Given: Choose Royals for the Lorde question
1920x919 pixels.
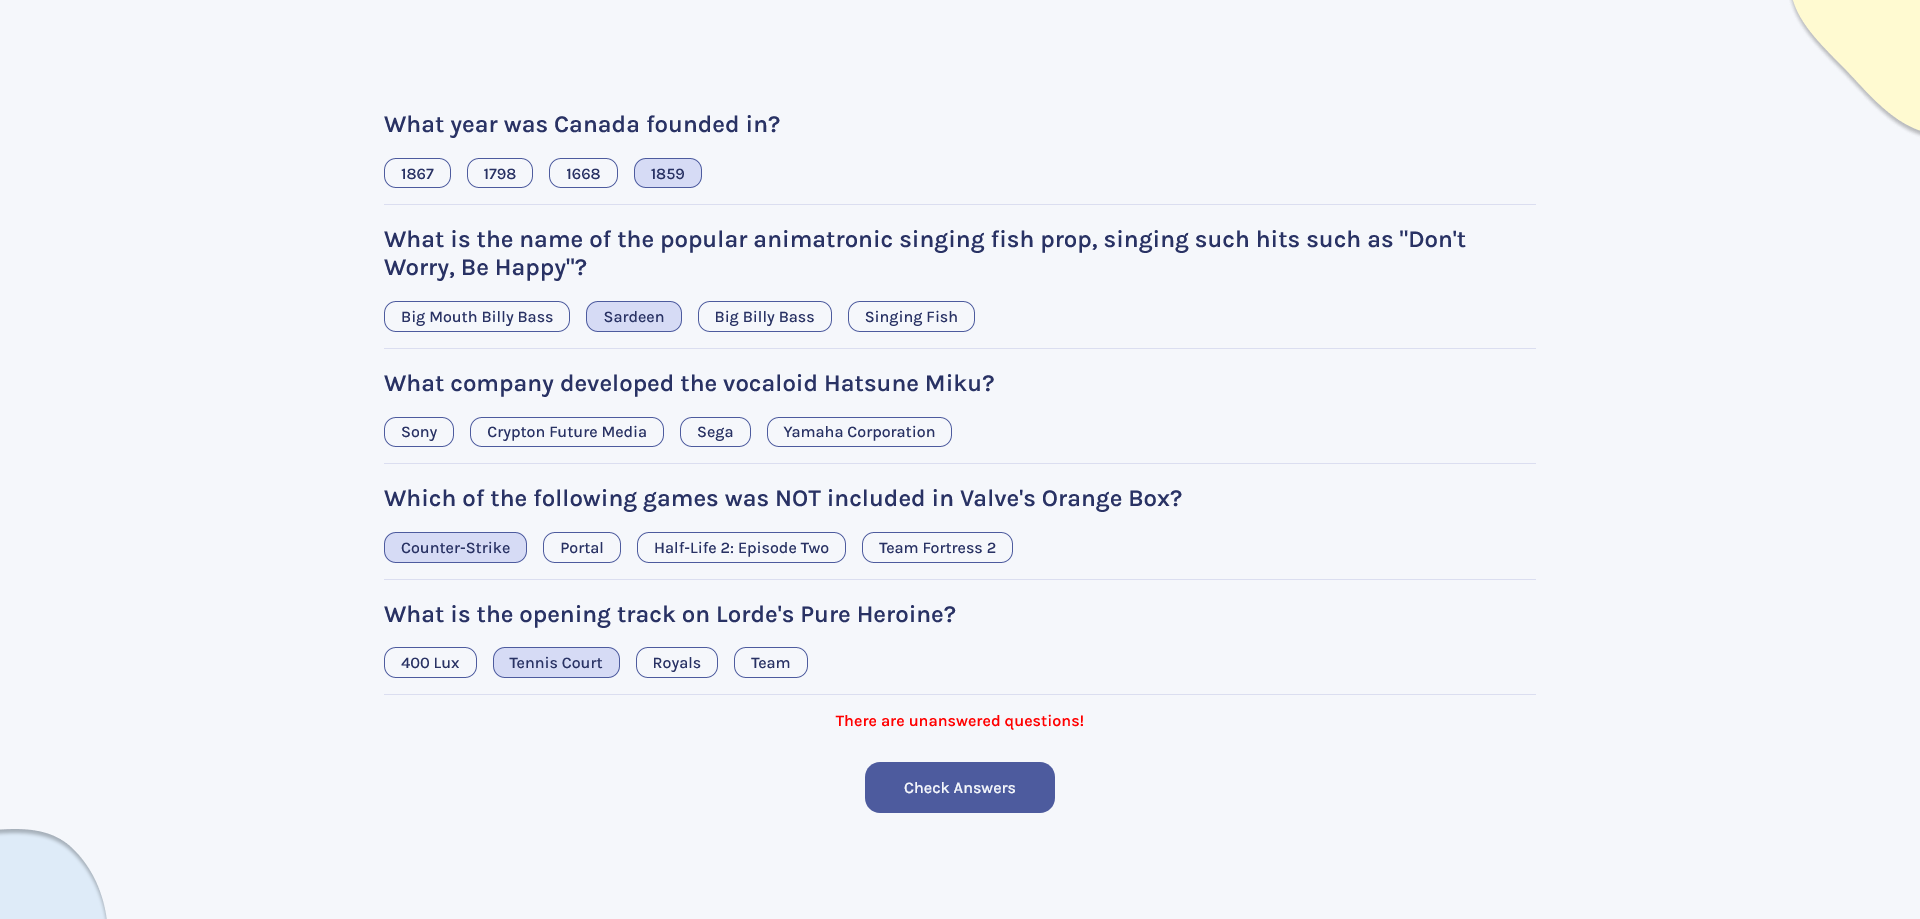Looking at the screenshot, I should tap(676, 662).
